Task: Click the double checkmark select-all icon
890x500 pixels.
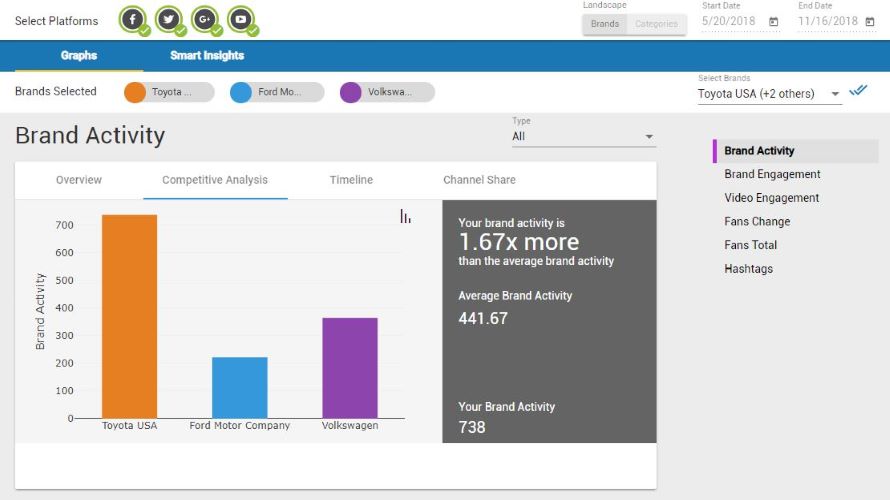Action: point(858,90)
